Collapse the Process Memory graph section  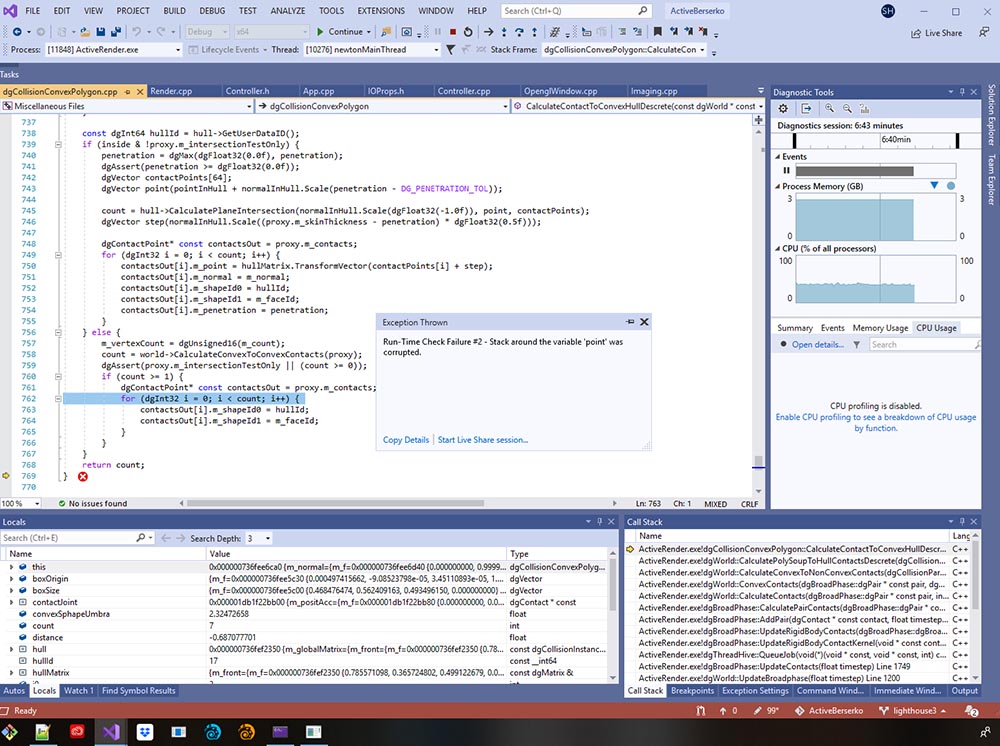779,186
